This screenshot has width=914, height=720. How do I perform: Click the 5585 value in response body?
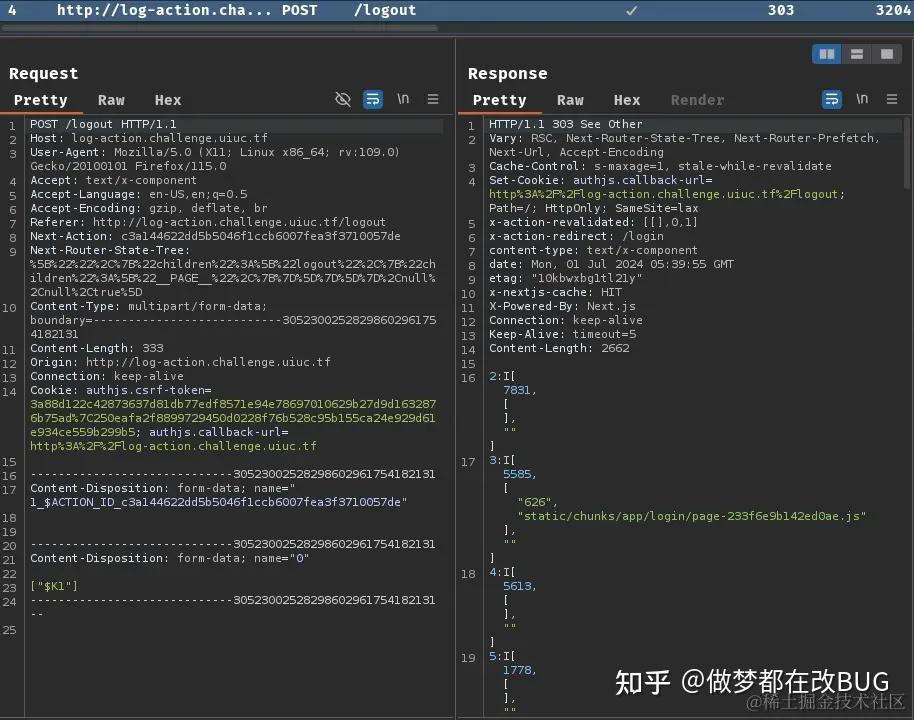(519, 474)
